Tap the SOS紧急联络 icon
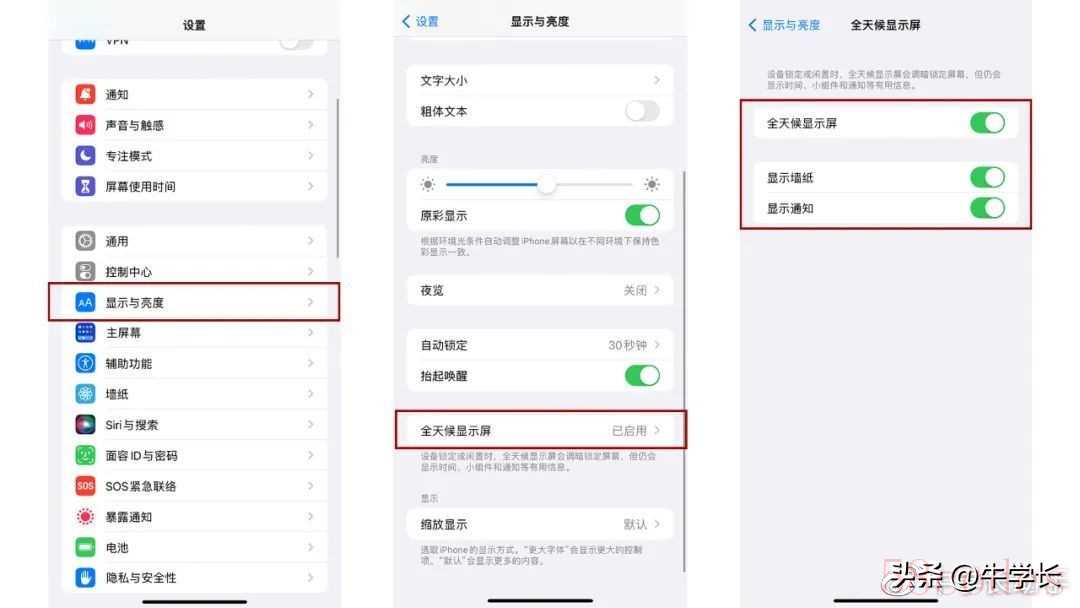Viewport: 1080px width, 608px height. (x=85, y=486)
